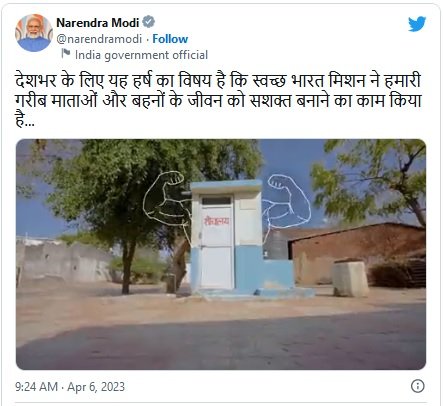
Task: Click the Twitter bird logo
Action: (417, 24)
